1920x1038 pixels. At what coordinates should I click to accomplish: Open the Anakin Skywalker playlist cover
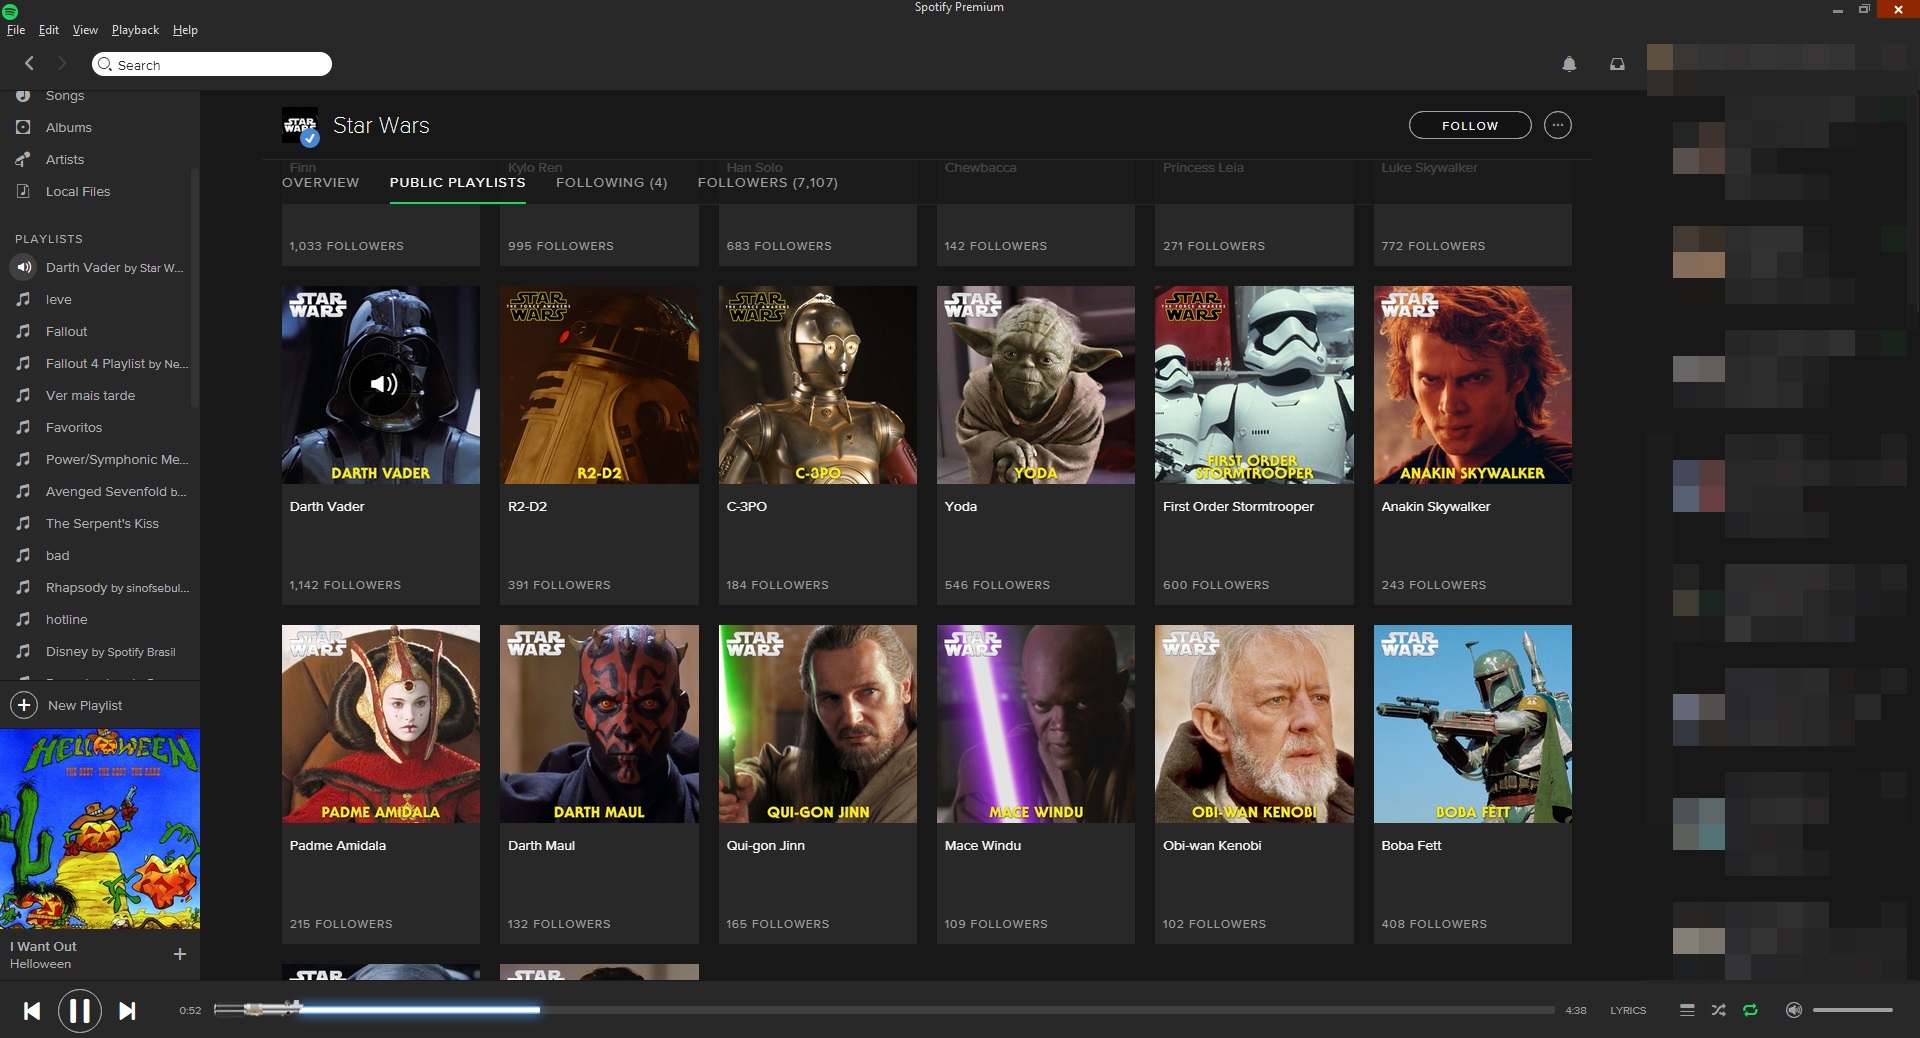click(1472, 385)
